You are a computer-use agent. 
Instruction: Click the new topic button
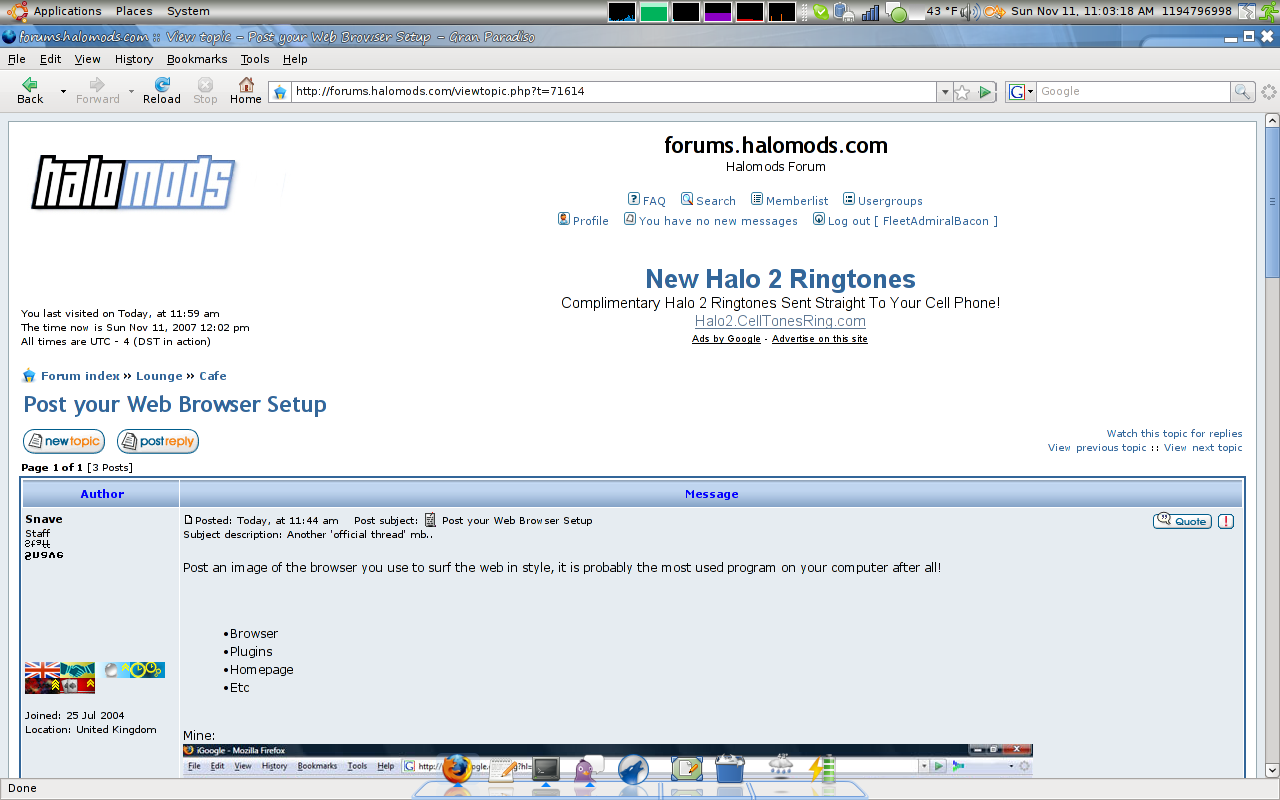click(64, 441)
